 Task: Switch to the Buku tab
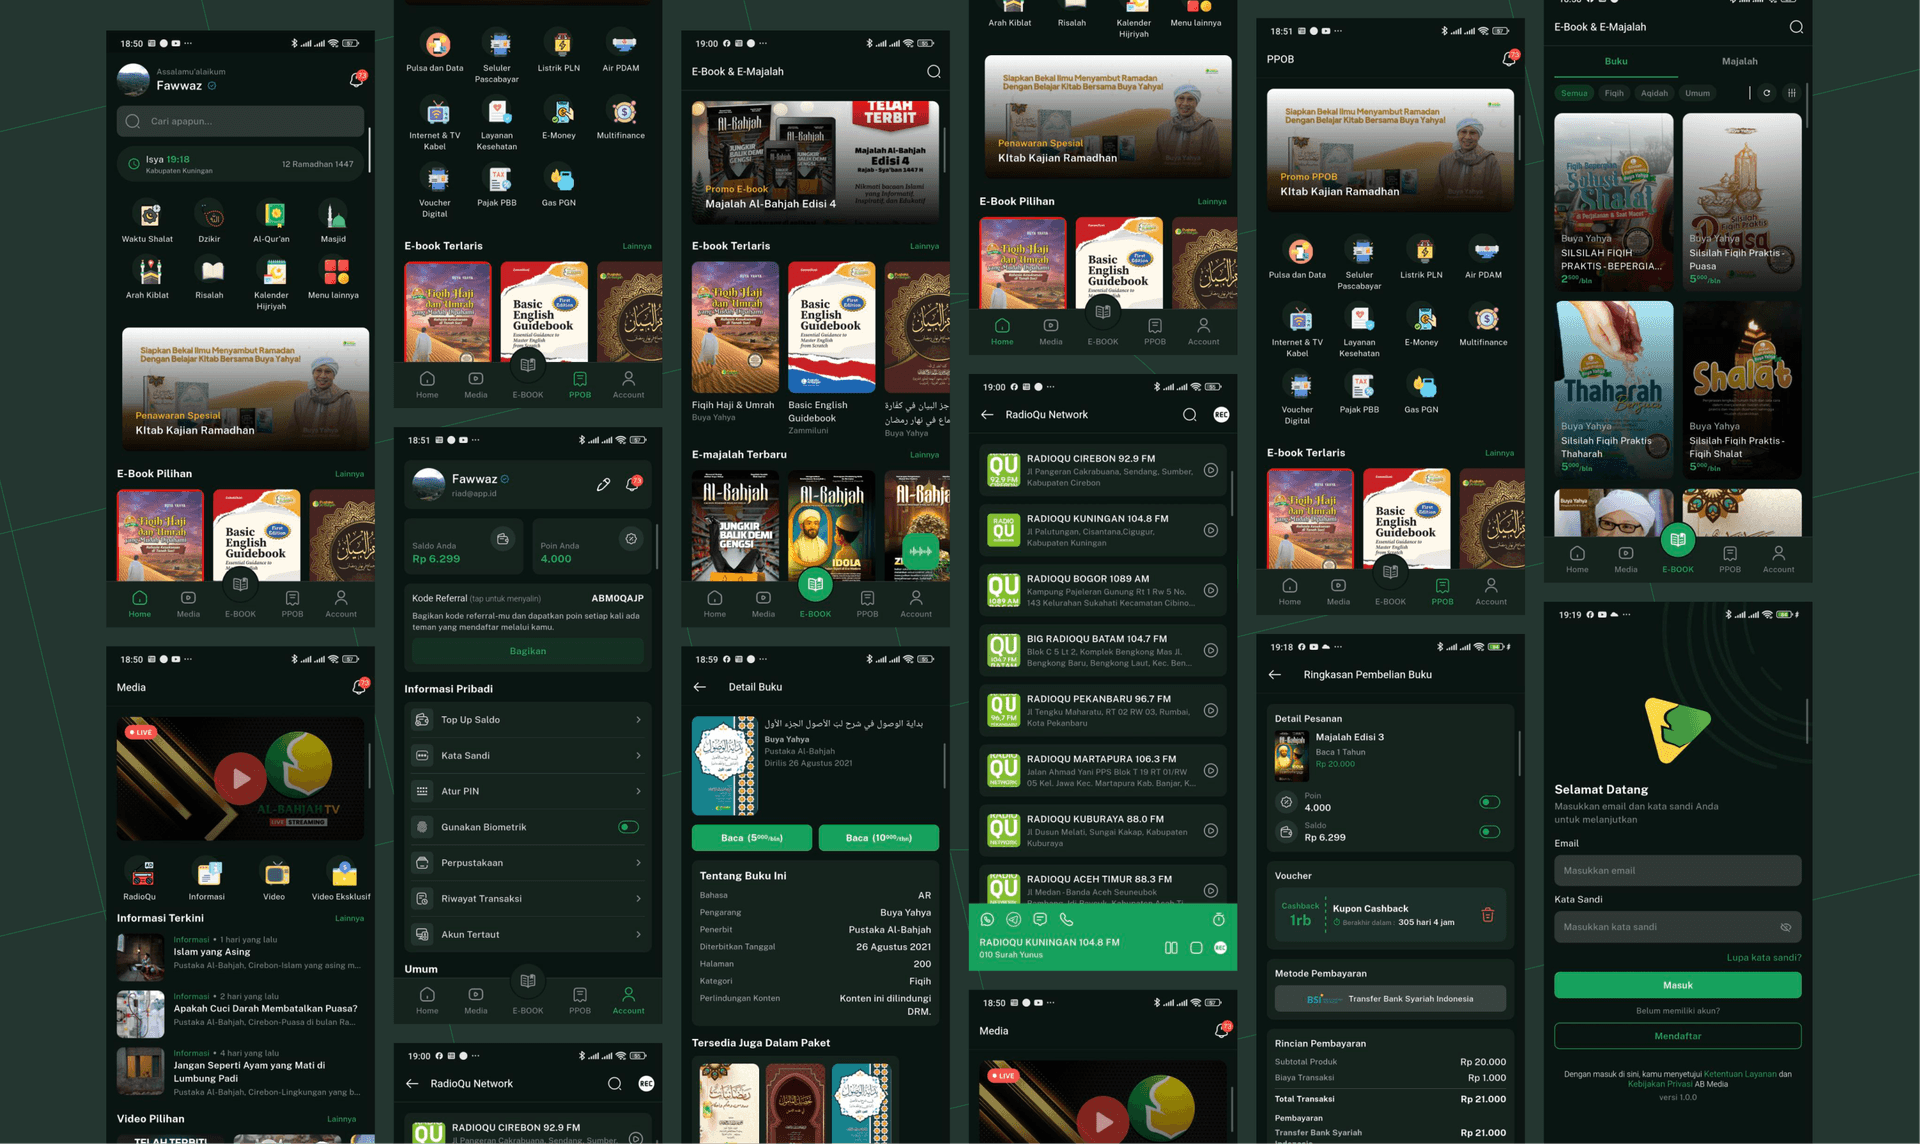1616,61
